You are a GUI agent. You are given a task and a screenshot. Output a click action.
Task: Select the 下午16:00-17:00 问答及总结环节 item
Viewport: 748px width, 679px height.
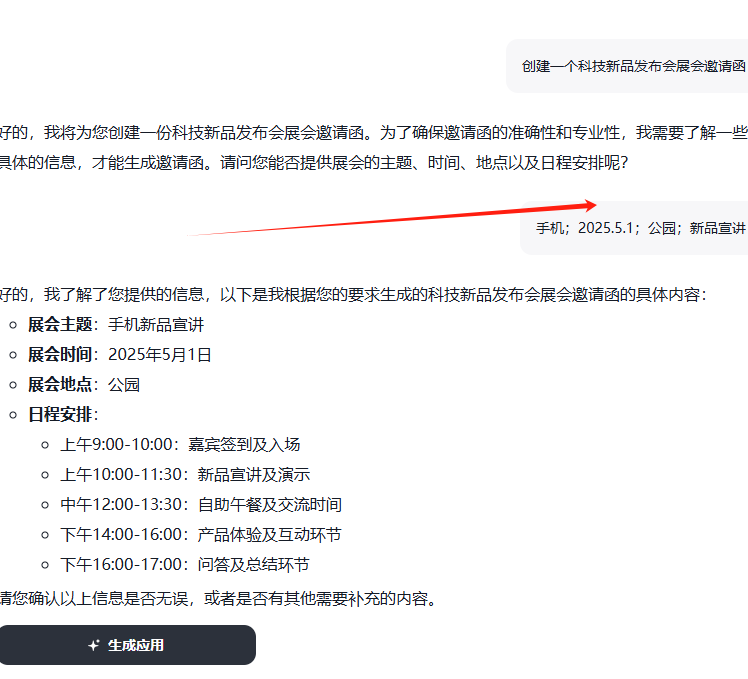click(x=185, y=565)
